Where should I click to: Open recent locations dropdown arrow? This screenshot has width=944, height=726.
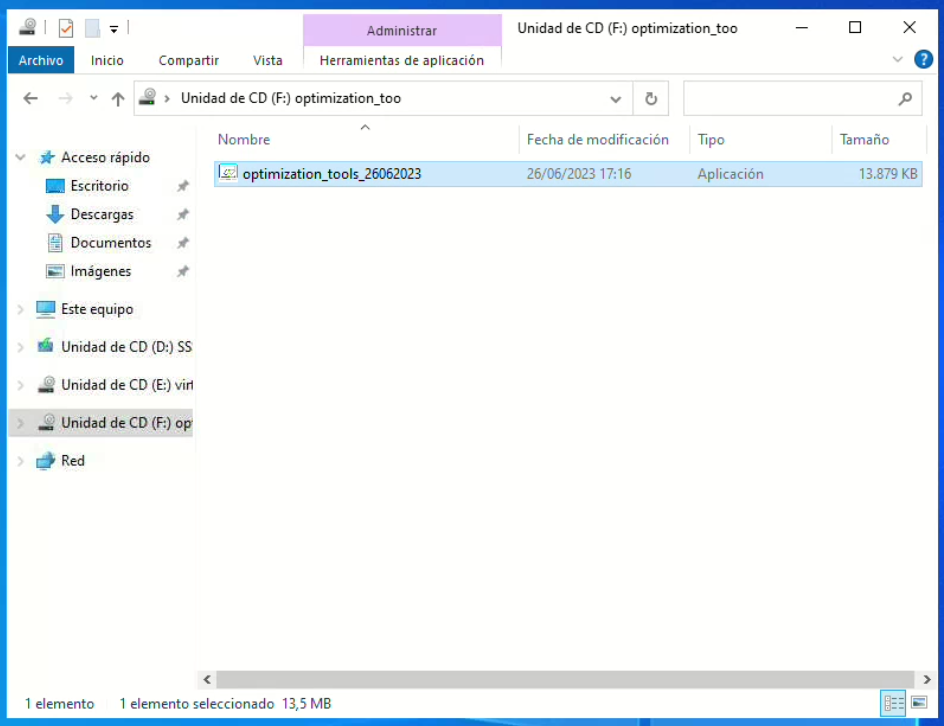94,99
